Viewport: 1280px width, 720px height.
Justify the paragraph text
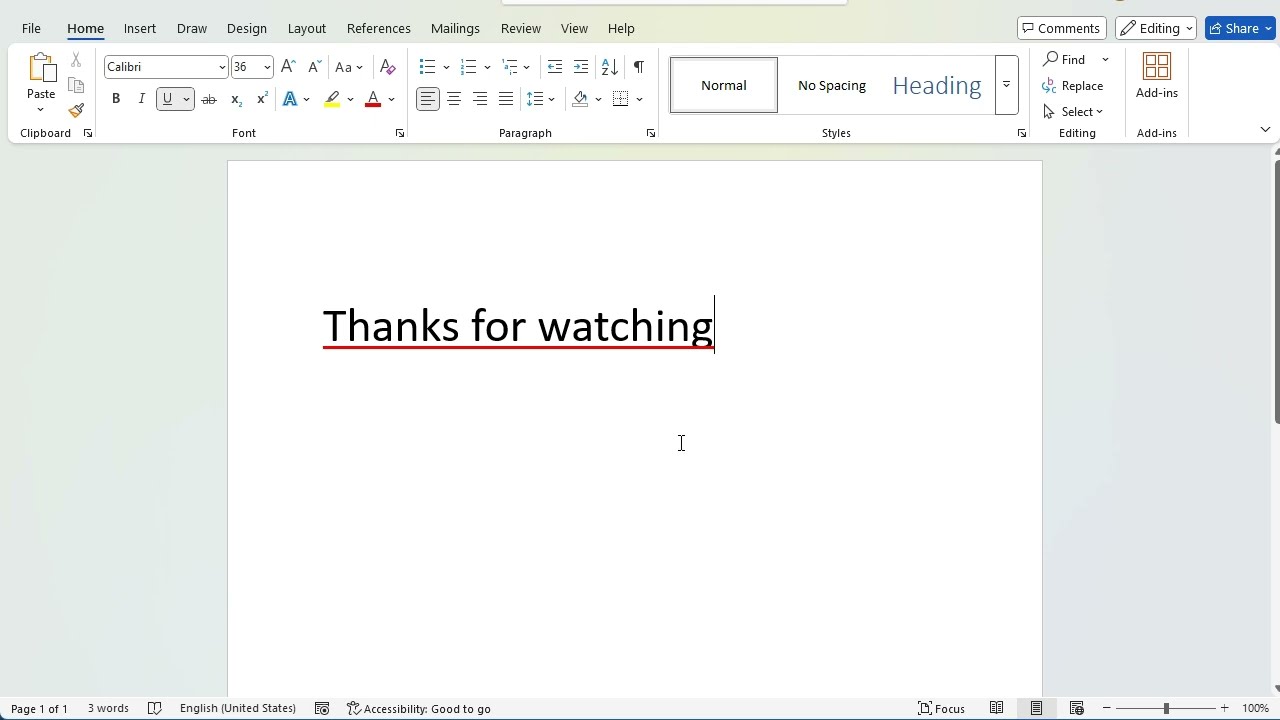coord(506,99)
